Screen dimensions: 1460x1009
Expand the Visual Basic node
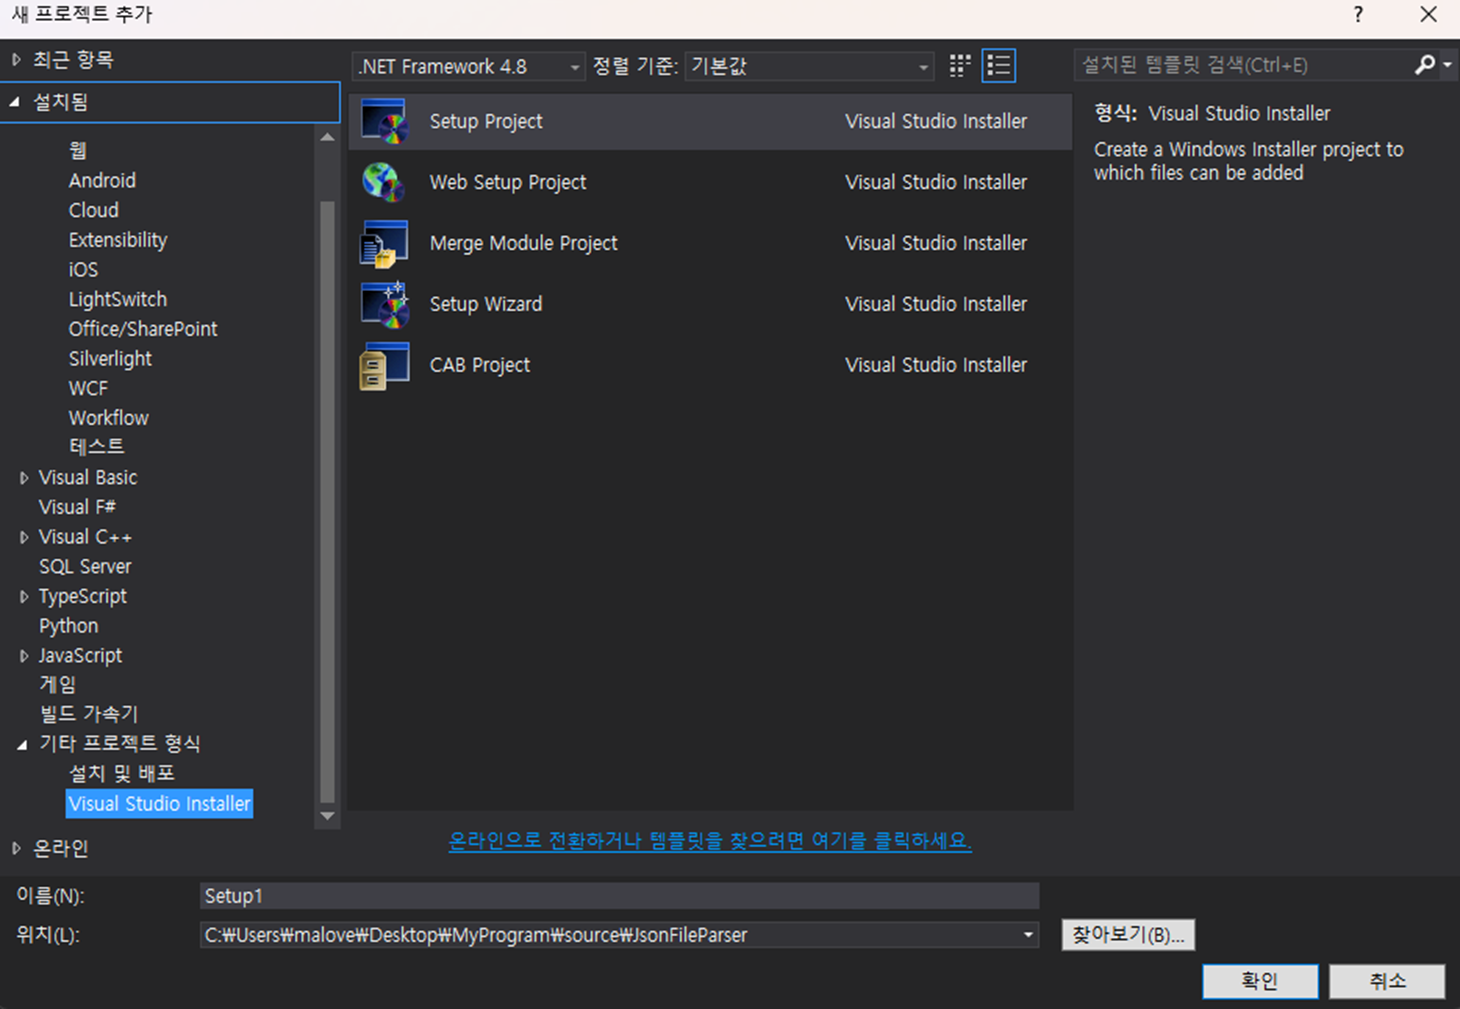coord(24,478)
